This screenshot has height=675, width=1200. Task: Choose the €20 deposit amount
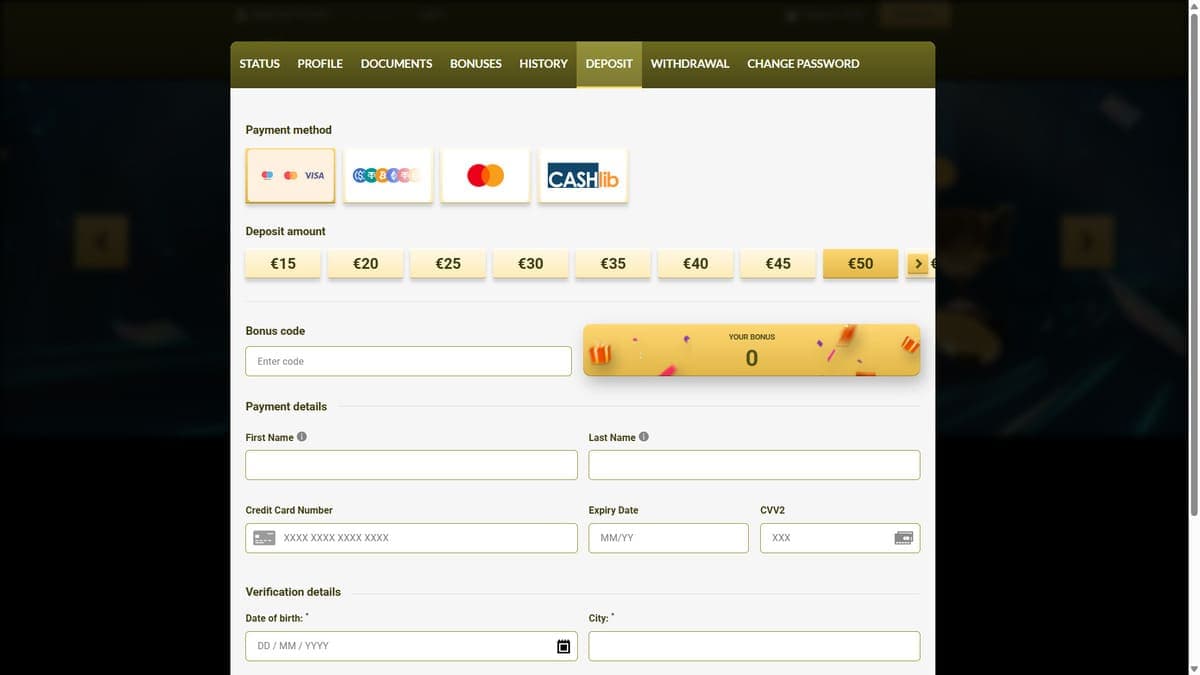click(366, 264)
